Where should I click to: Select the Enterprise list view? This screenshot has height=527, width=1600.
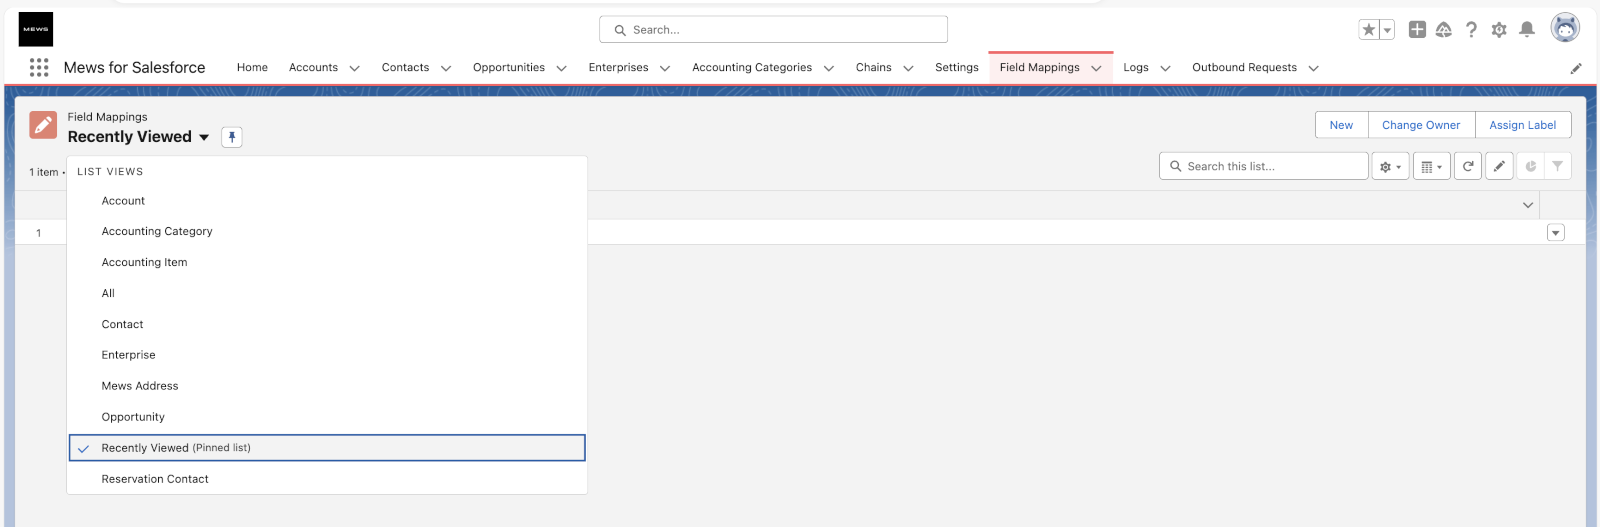coord(327,355)
